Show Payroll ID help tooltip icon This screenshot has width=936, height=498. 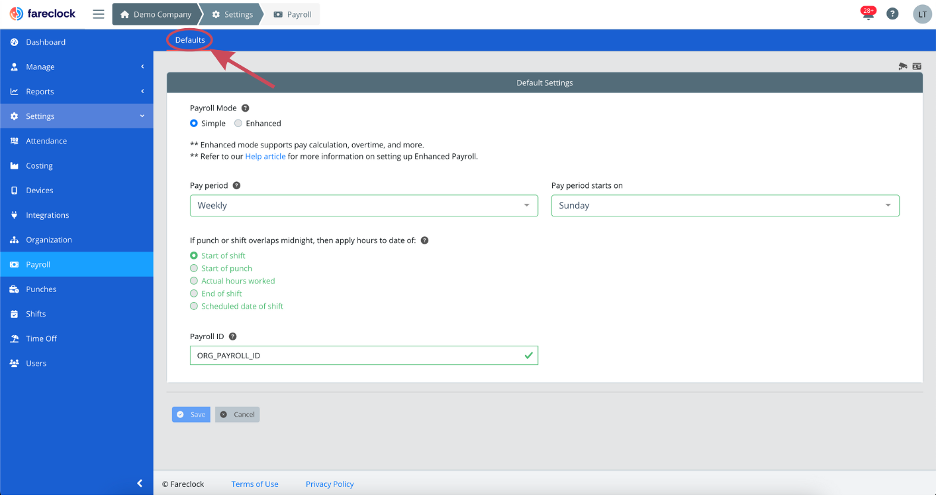[233, 337]
